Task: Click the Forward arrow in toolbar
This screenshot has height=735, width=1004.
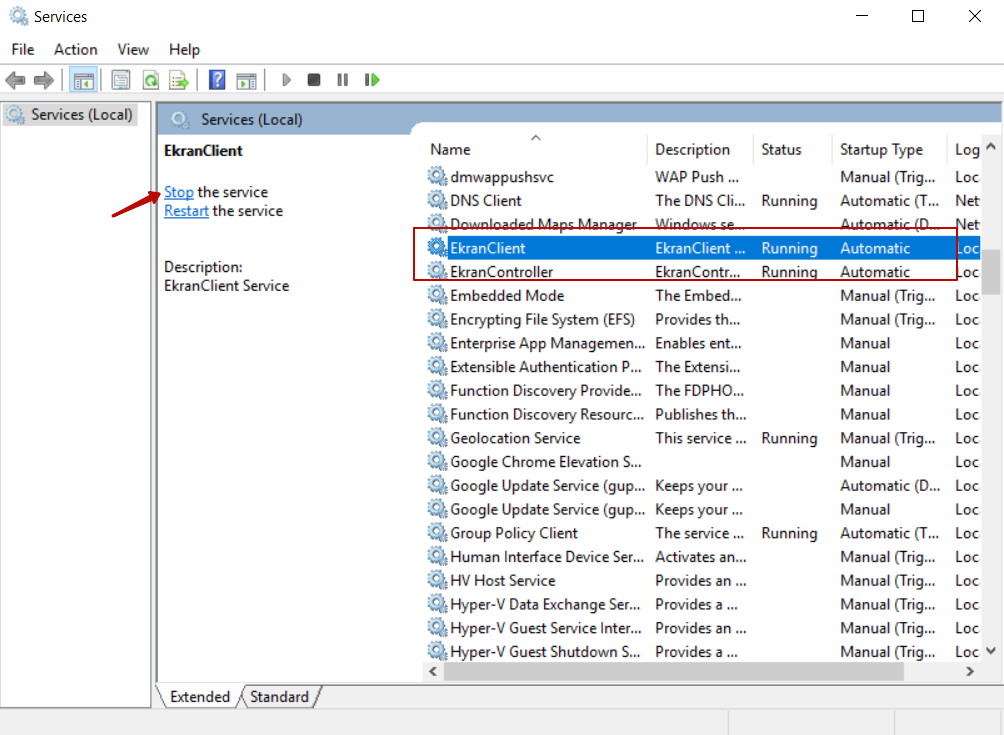Action: point(43,80)
